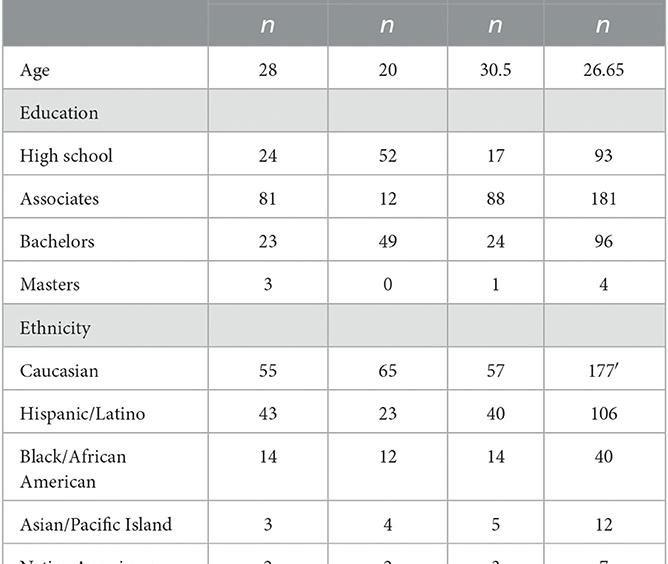Click the High school value 52
This screenshot has width=668, height=564.
[x=388, y=156]
